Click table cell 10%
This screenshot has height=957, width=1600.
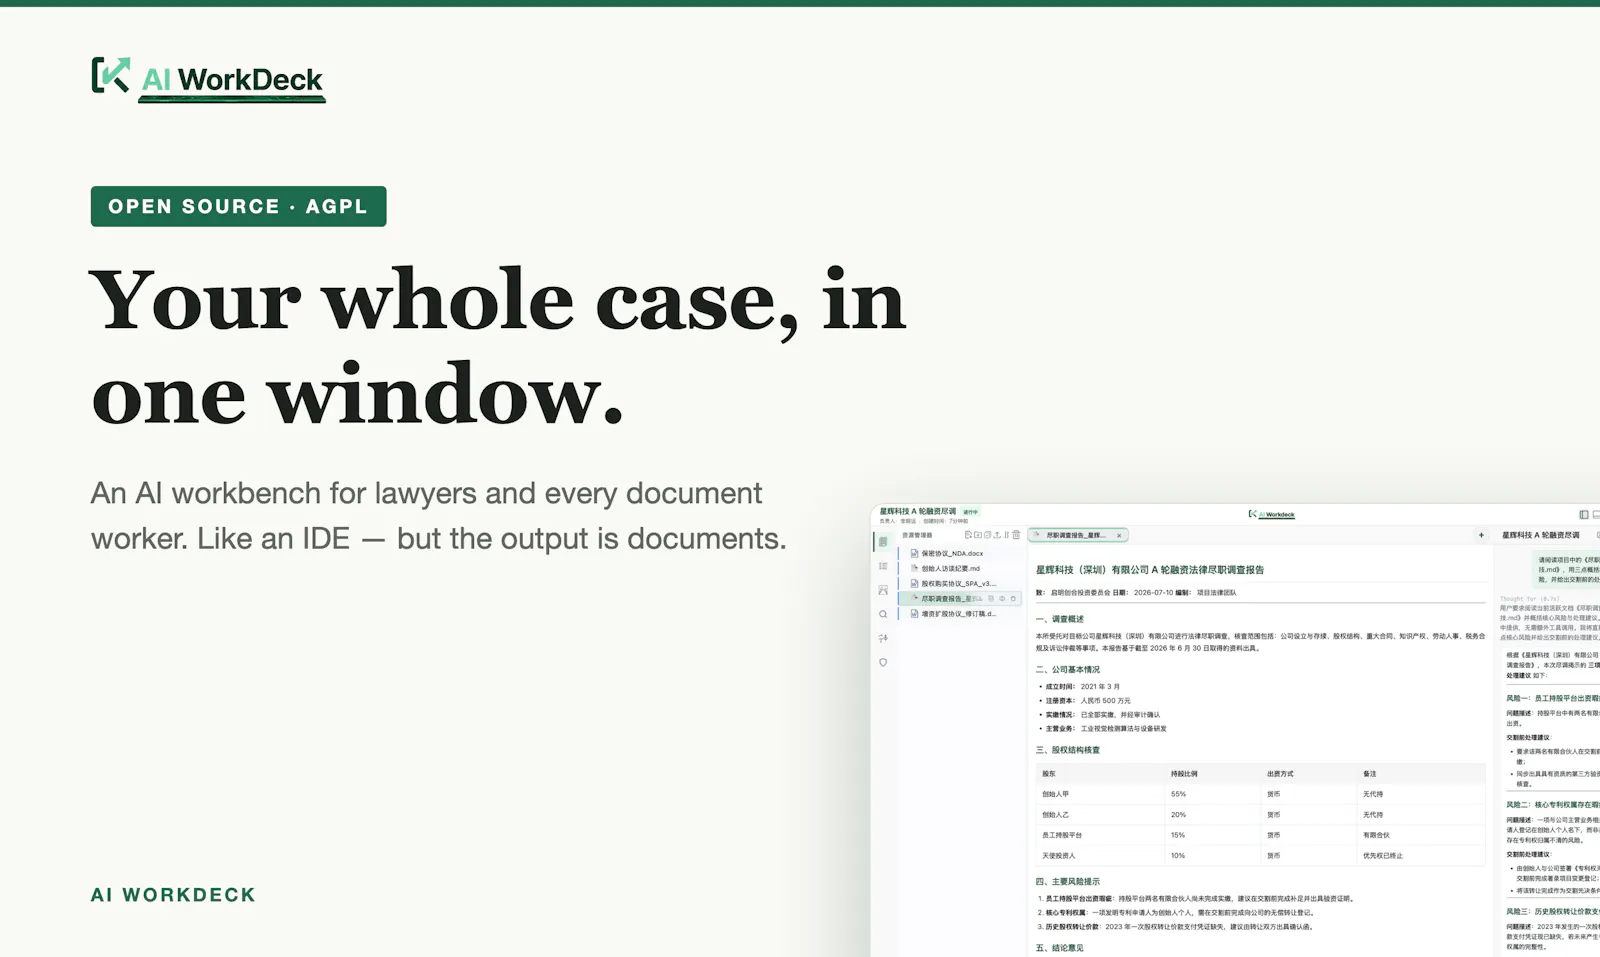tap(1178, 856)
